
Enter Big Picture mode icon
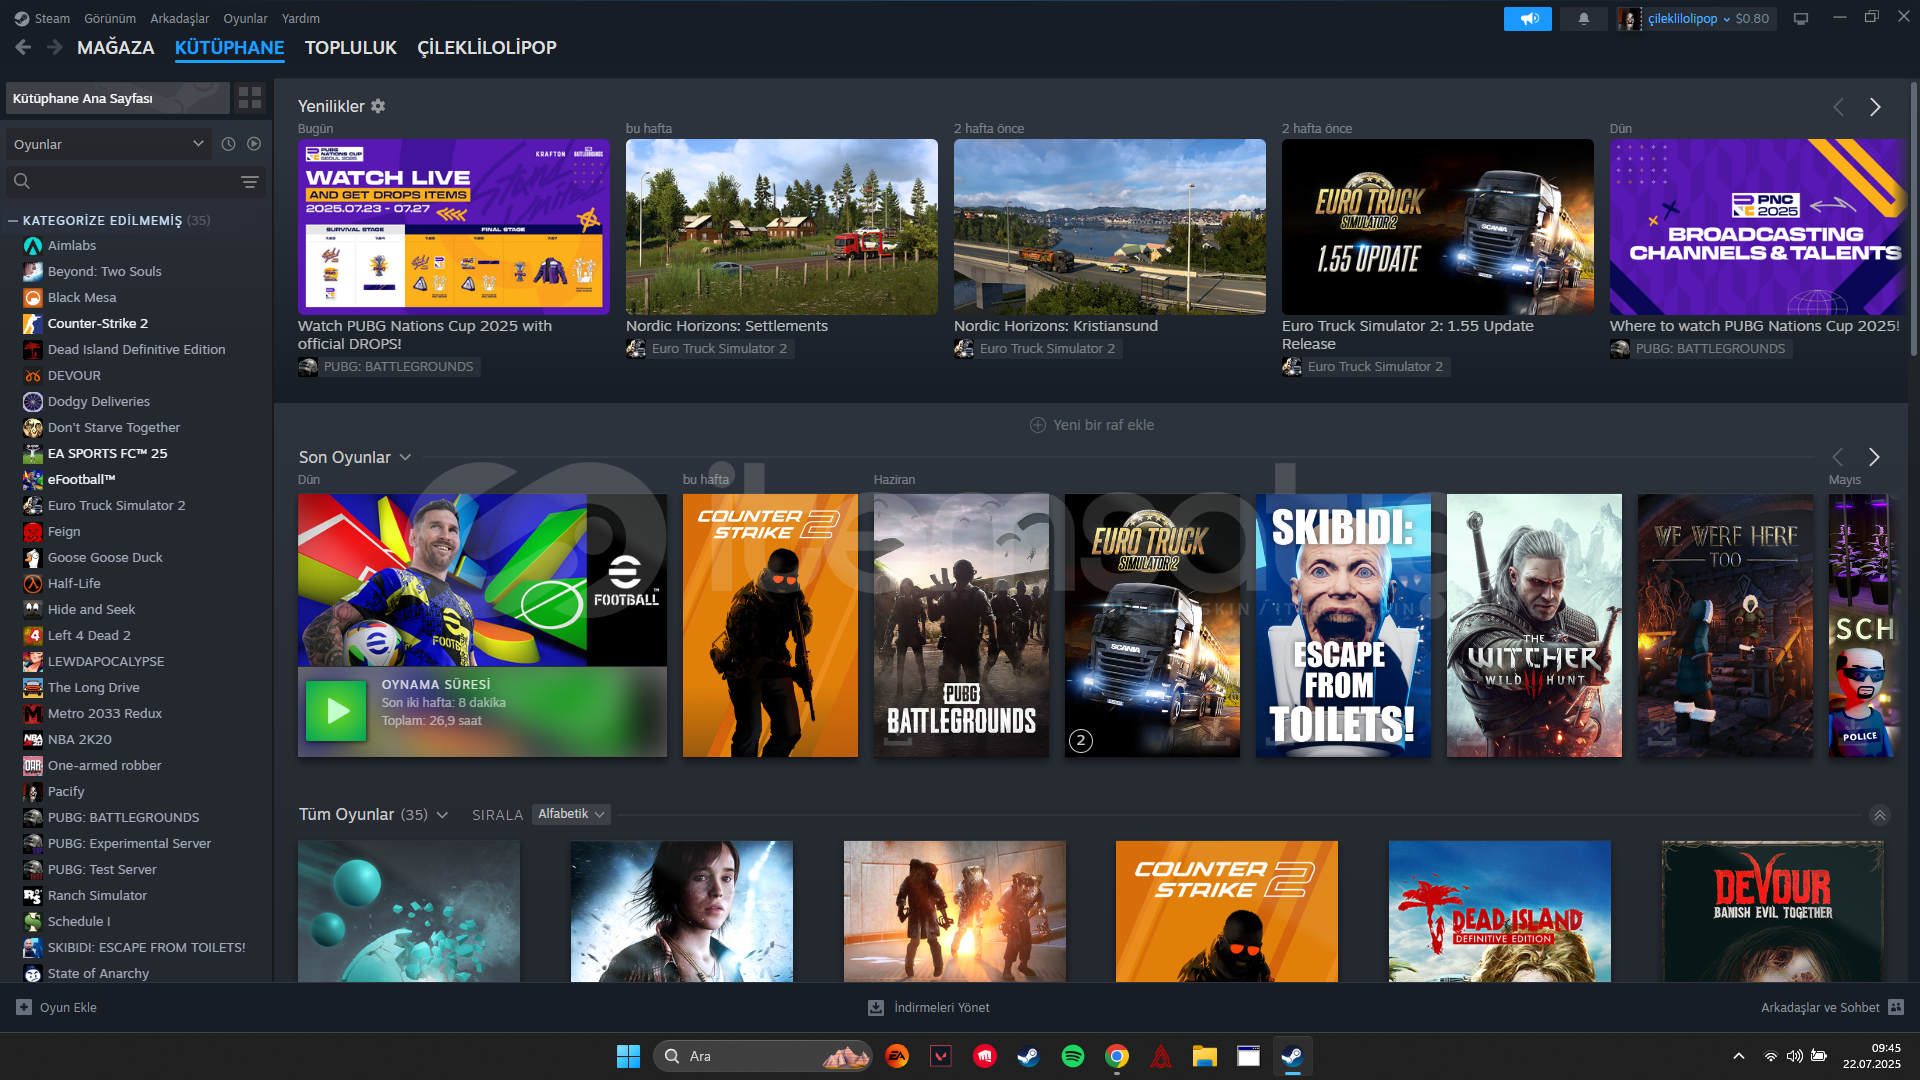pos(1801,19)
